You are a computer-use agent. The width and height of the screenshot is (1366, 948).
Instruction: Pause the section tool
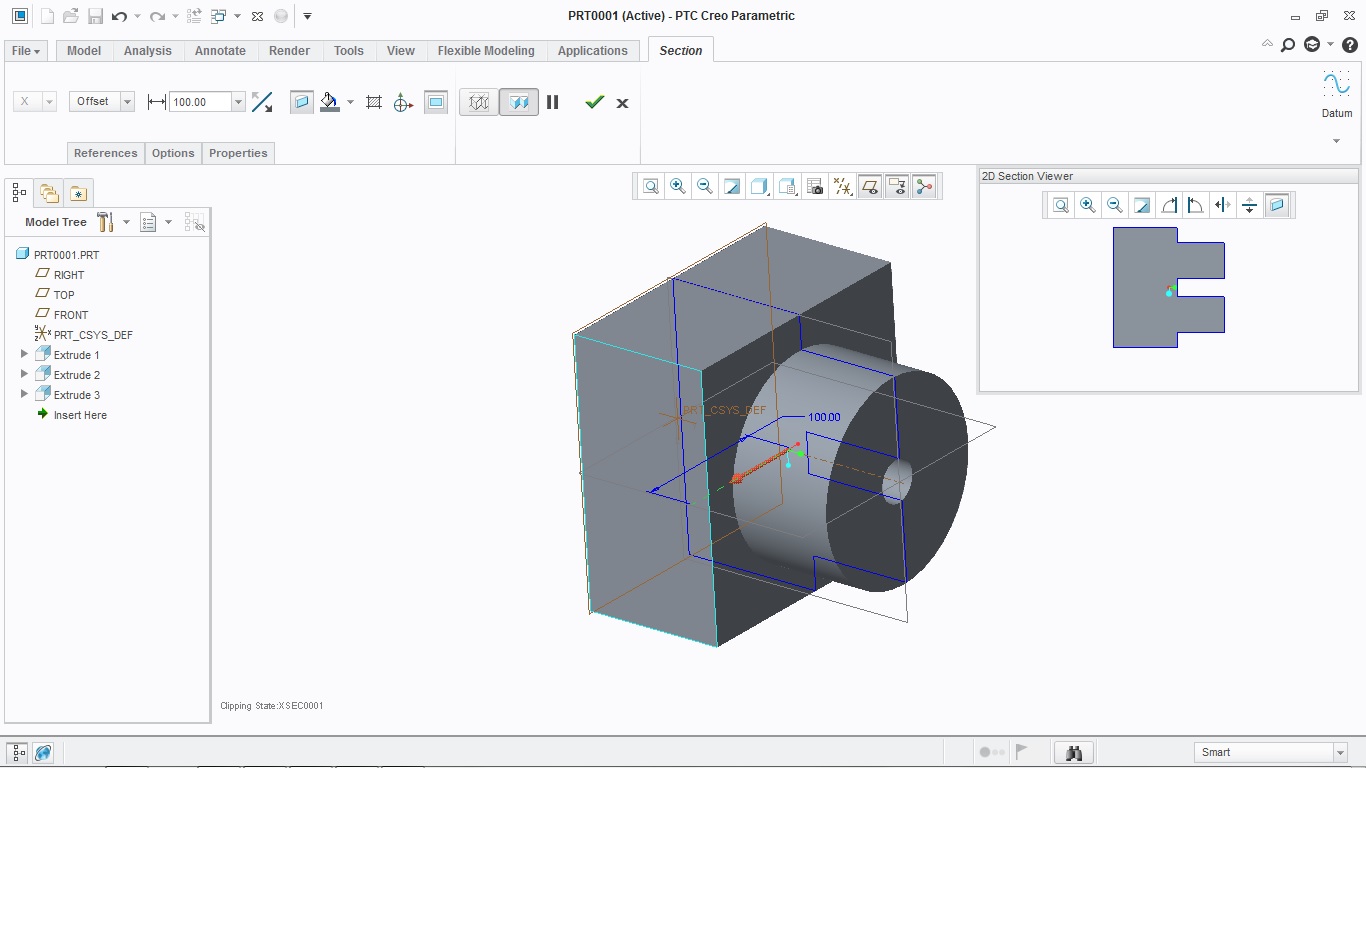pyautogui.click(x=552, y=102)
